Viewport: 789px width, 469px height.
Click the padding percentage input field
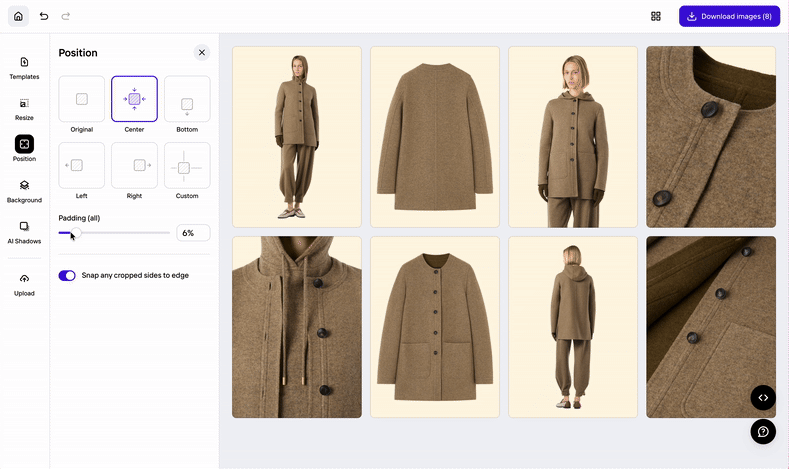coord(193,233)
